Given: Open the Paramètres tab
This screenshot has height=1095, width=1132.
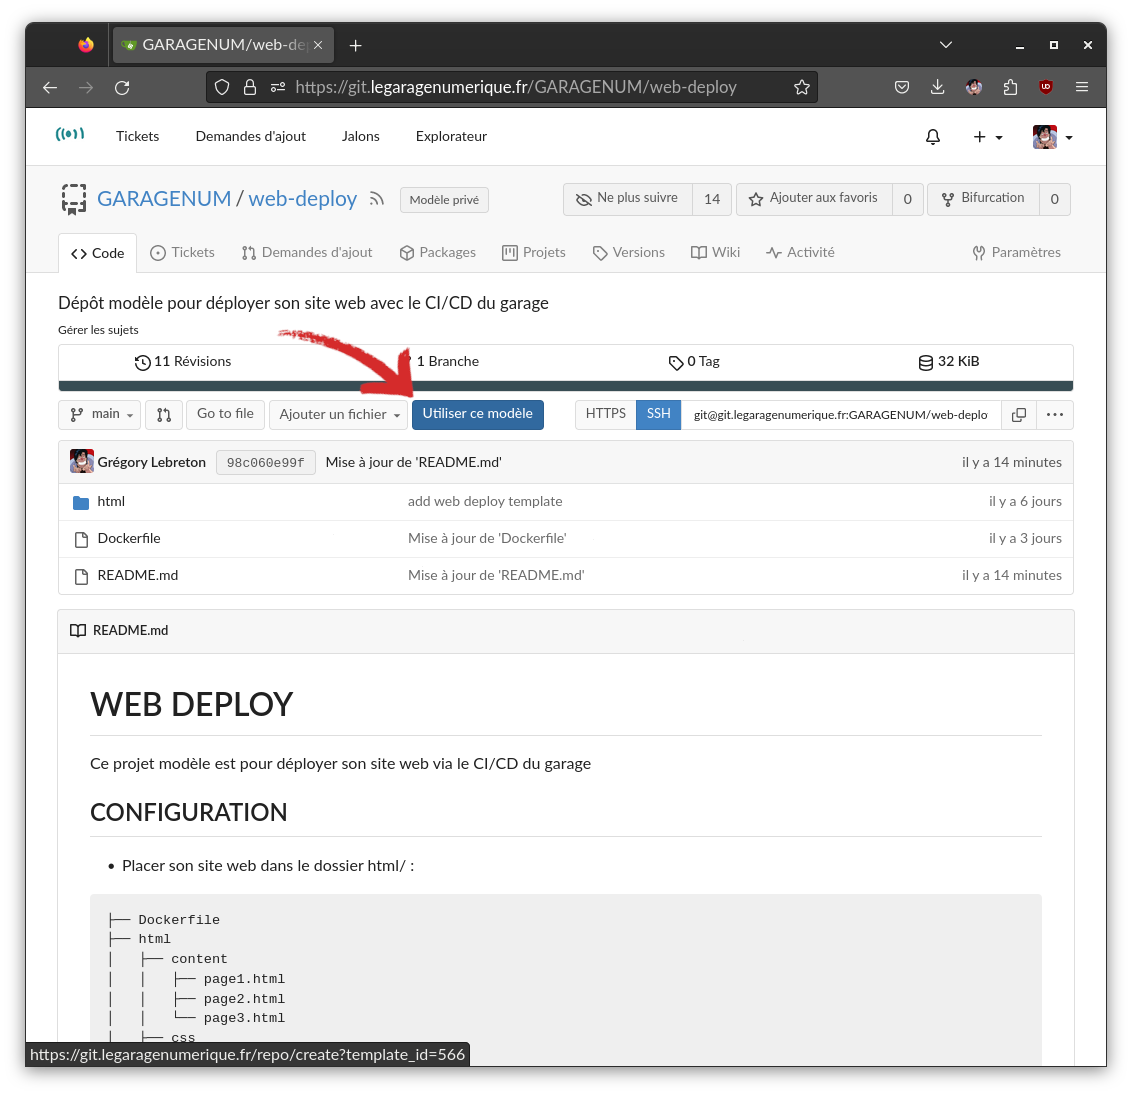Looking at the screenshot, I should 1016,253.
